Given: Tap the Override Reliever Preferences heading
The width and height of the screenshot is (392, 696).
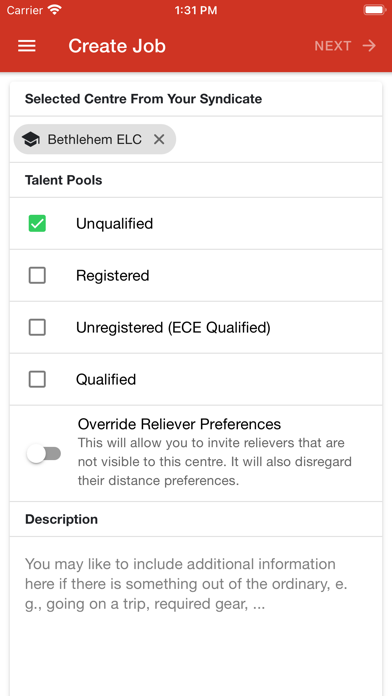Looking at the screenshot, I should click(179, 424).
